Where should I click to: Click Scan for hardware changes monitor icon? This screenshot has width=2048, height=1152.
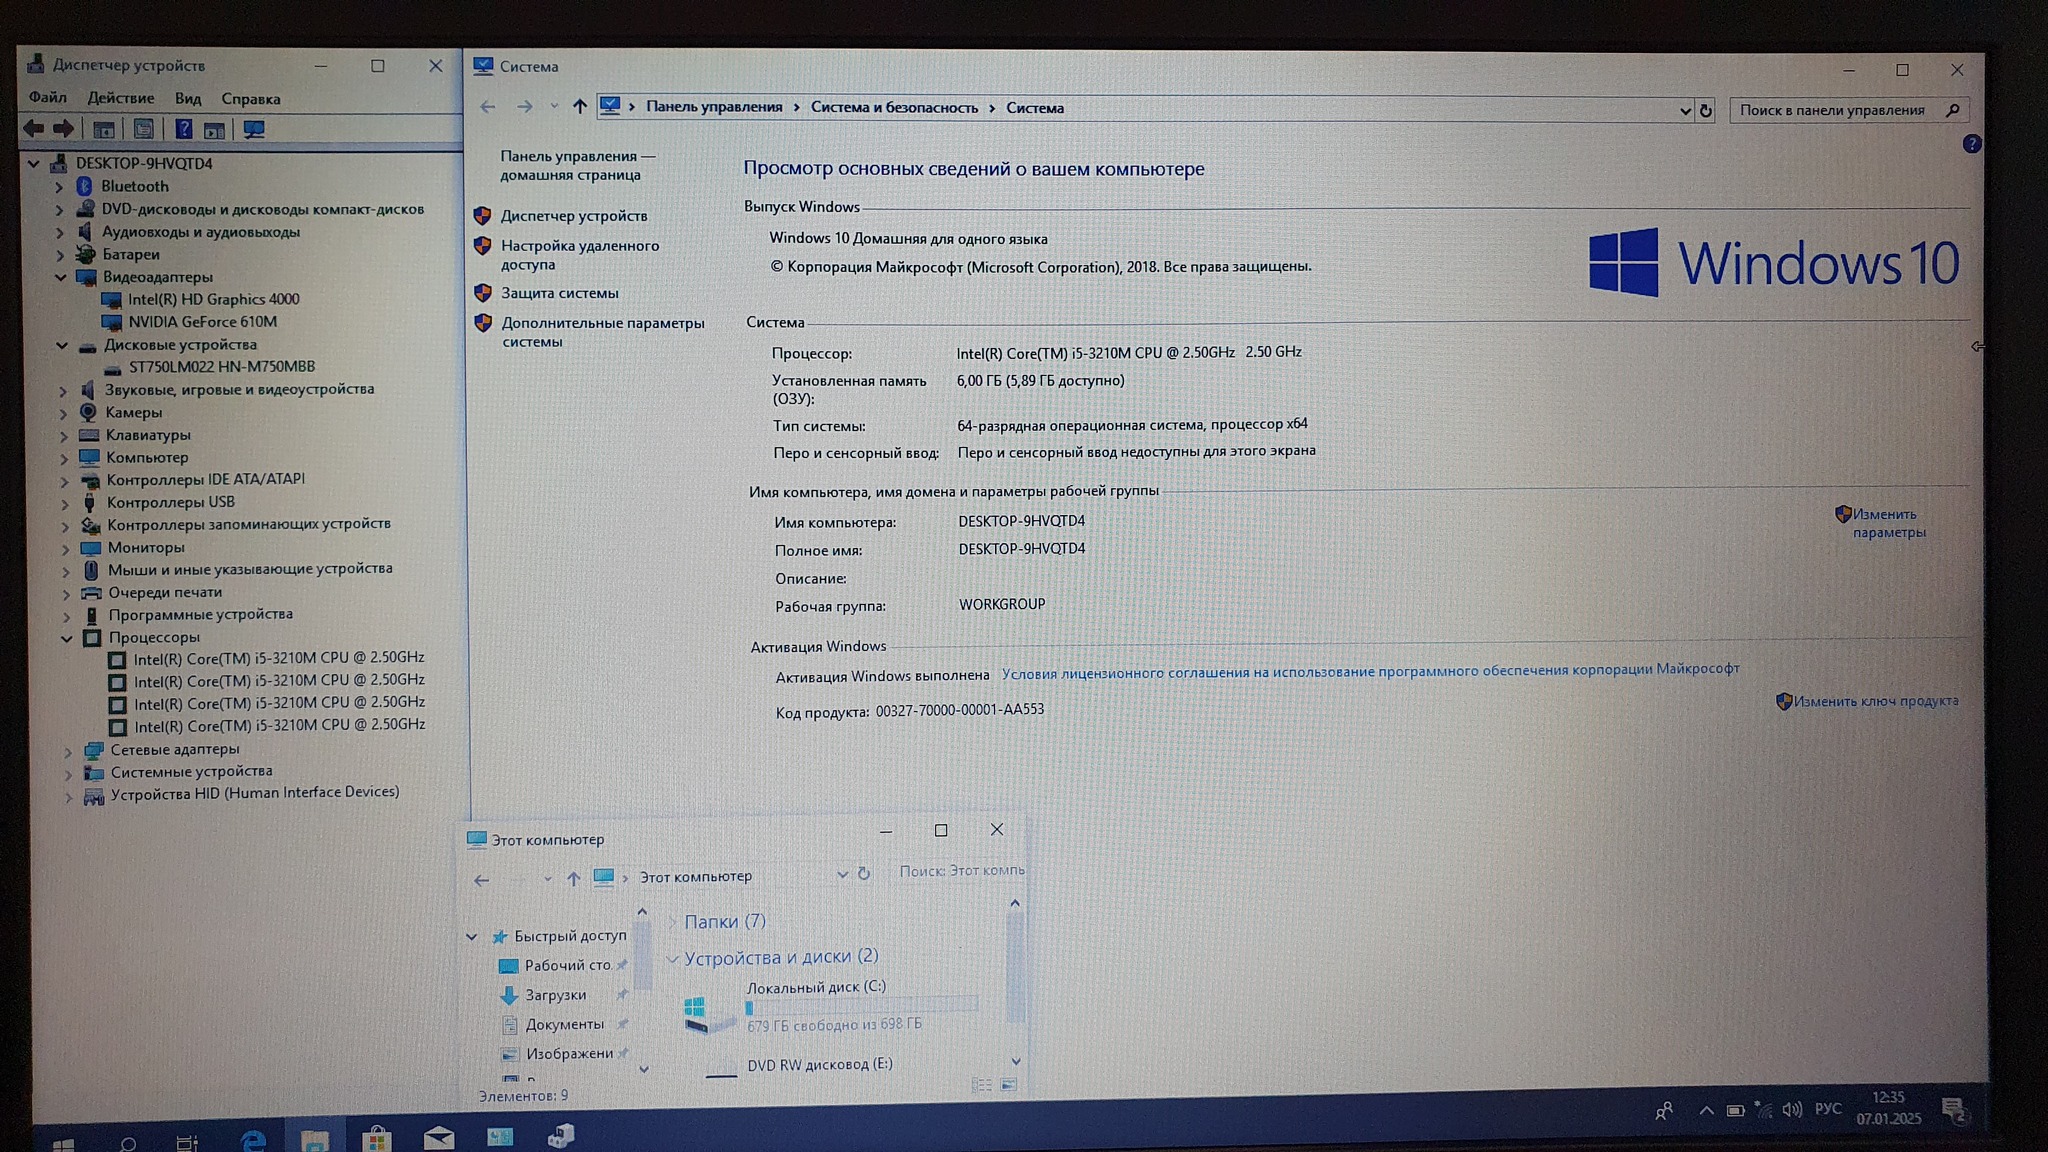coord(254,130)
